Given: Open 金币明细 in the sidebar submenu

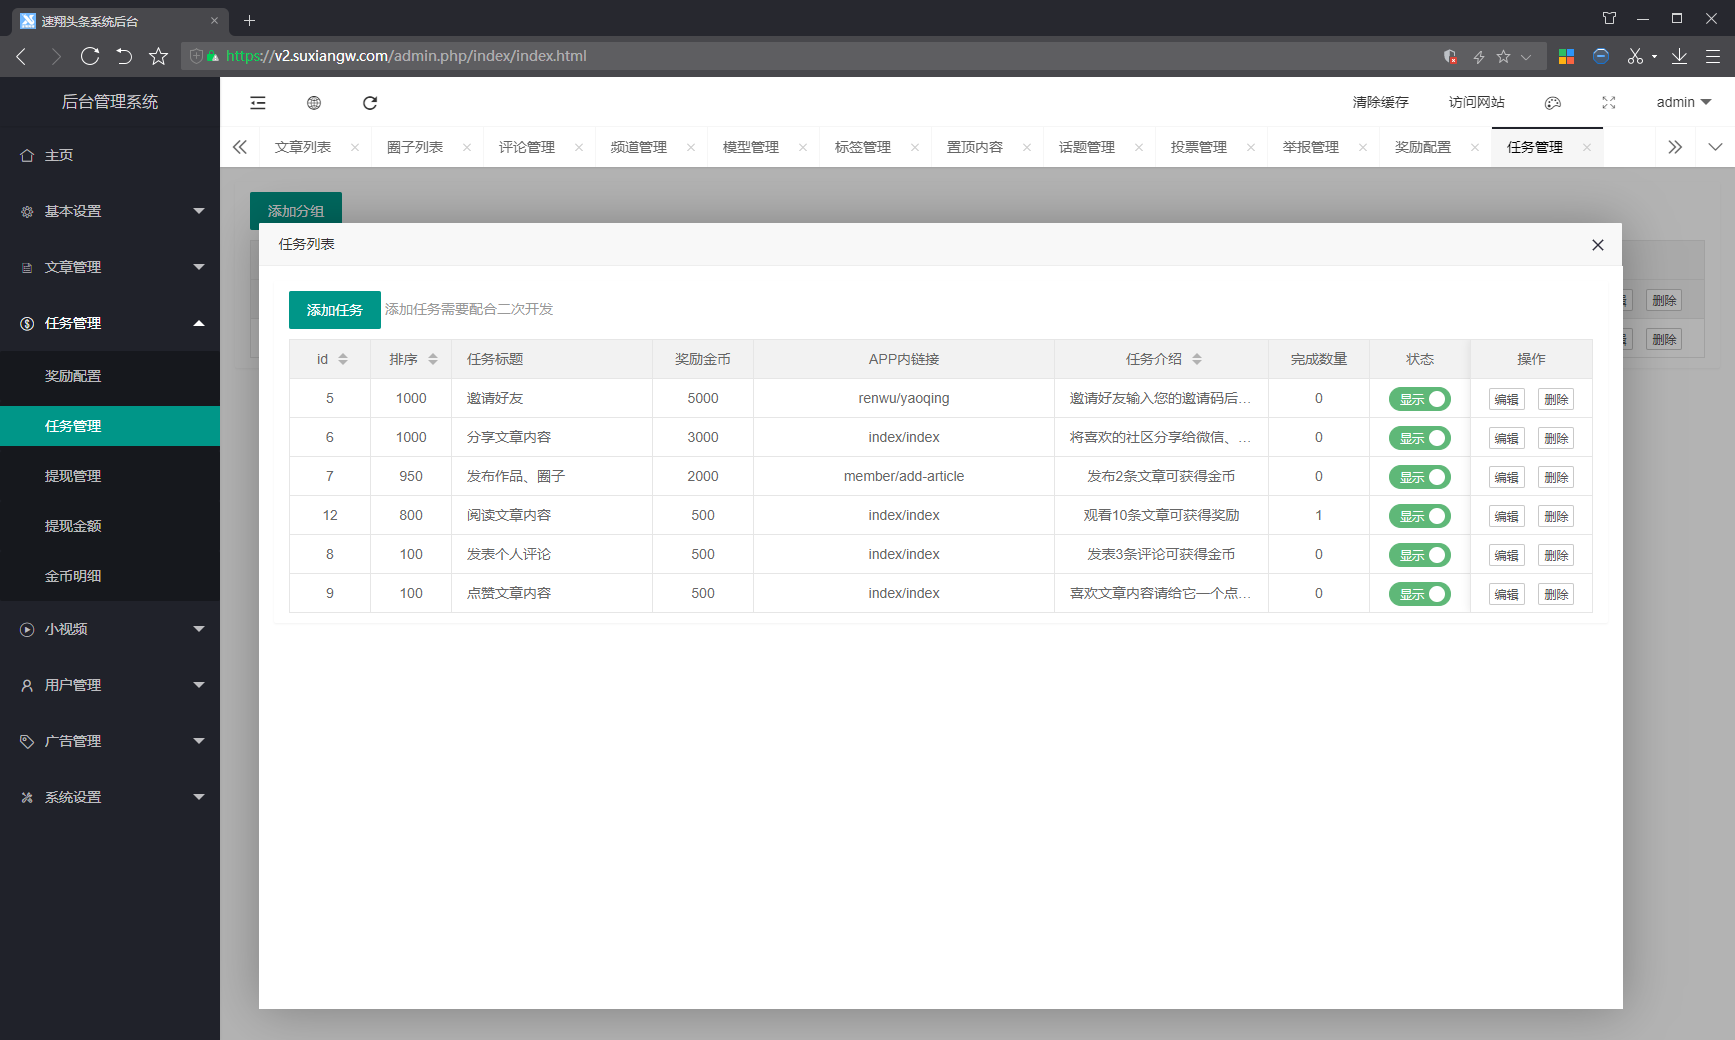Looking at the screenshot, I should tap(110, 576).
